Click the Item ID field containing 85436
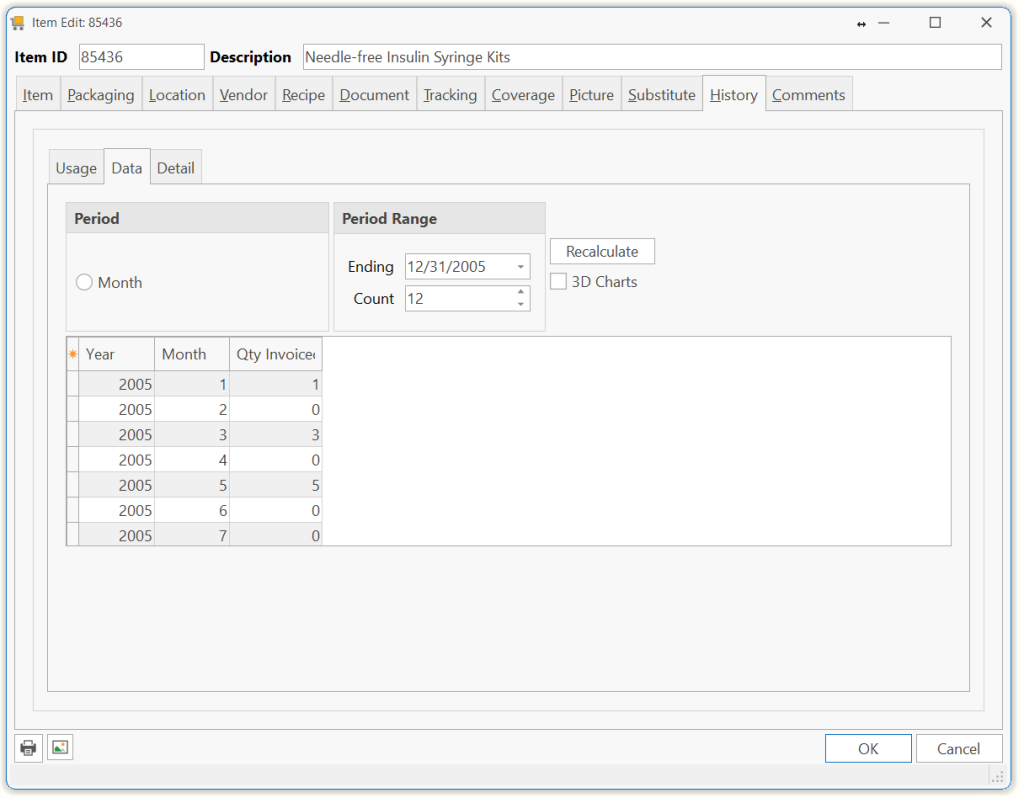The width and height of the screenshot is (1024, 798). coord(141,57)
